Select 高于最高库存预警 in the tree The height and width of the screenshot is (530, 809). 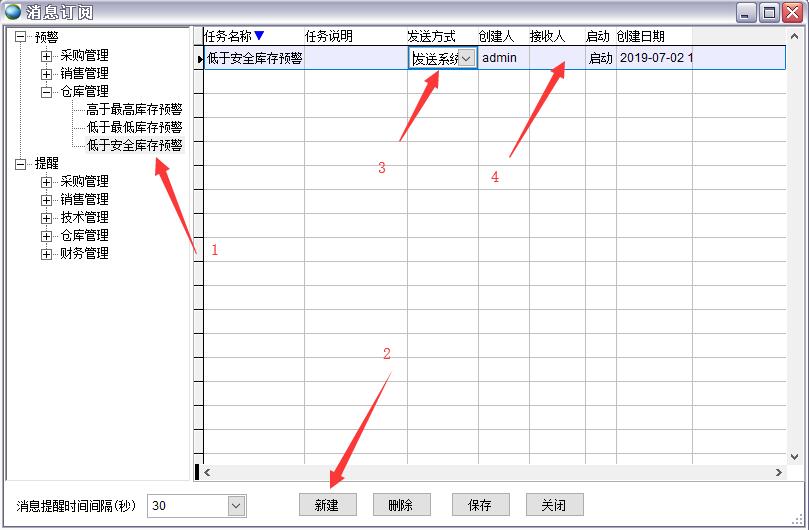(134, 109)
